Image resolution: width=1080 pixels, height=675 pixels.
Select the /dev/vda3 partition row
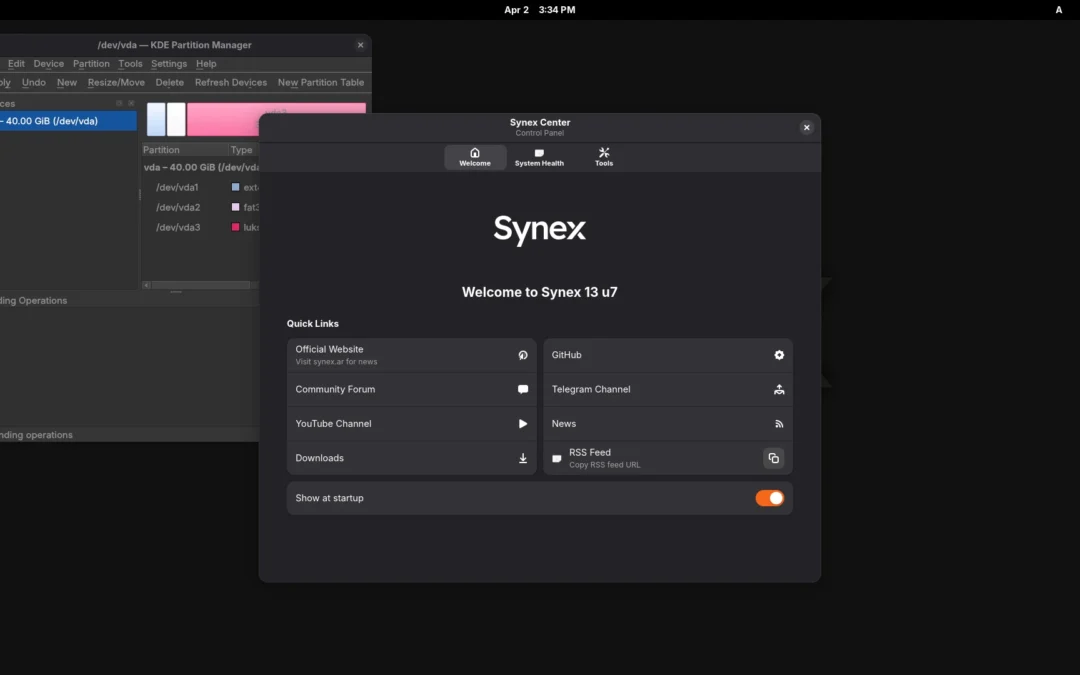coord(178,227)
